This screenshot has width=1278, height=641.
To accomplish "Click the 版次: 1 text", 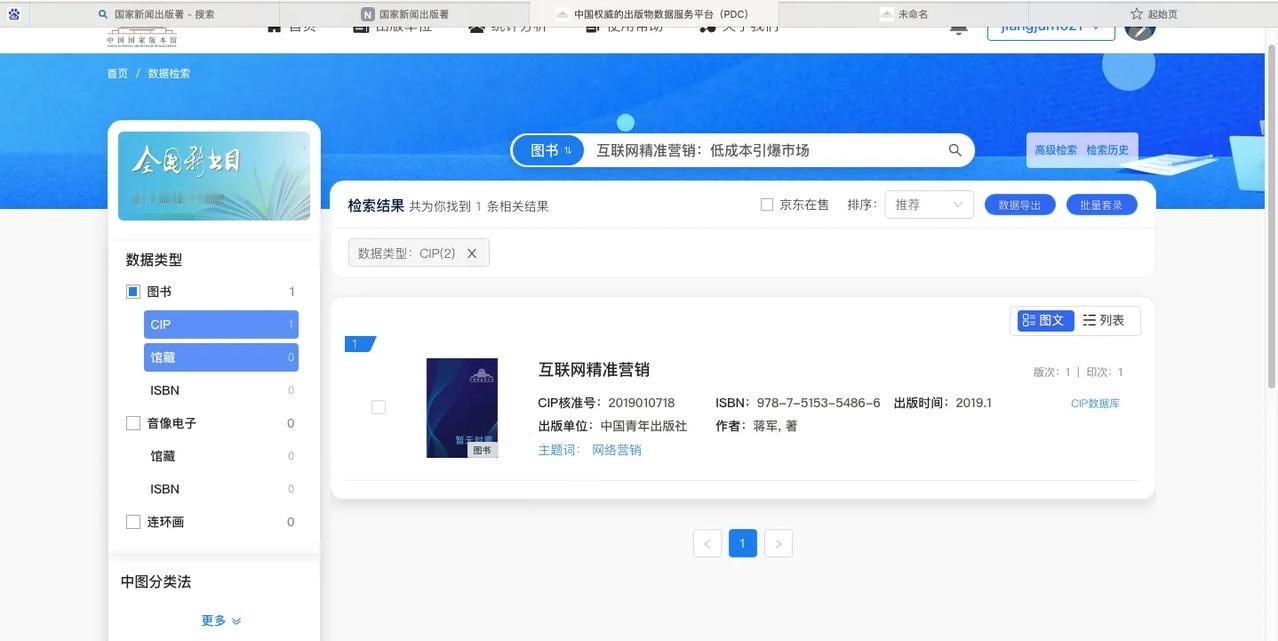I will click(1052, 372).
